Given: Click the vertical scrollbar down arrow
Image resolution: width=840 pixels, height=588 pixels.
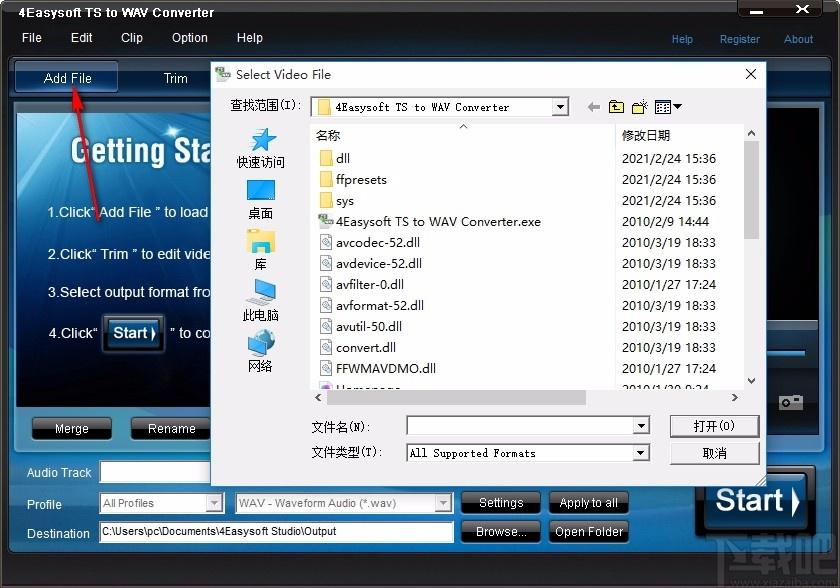Looking at the screenshot, I should pyautogui.click(x=751, y=381).
